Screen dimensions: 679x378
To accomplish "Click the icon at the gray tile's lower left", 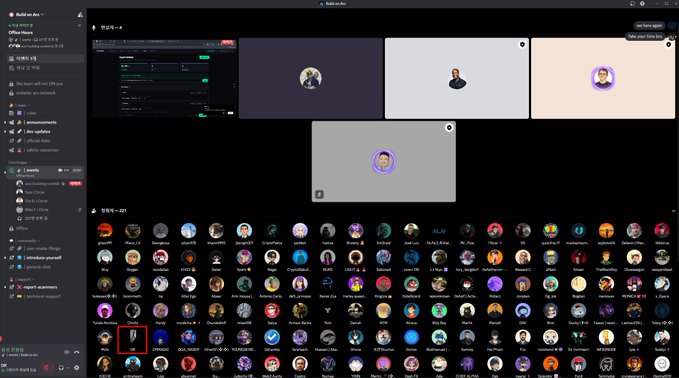I will [319, 194].
